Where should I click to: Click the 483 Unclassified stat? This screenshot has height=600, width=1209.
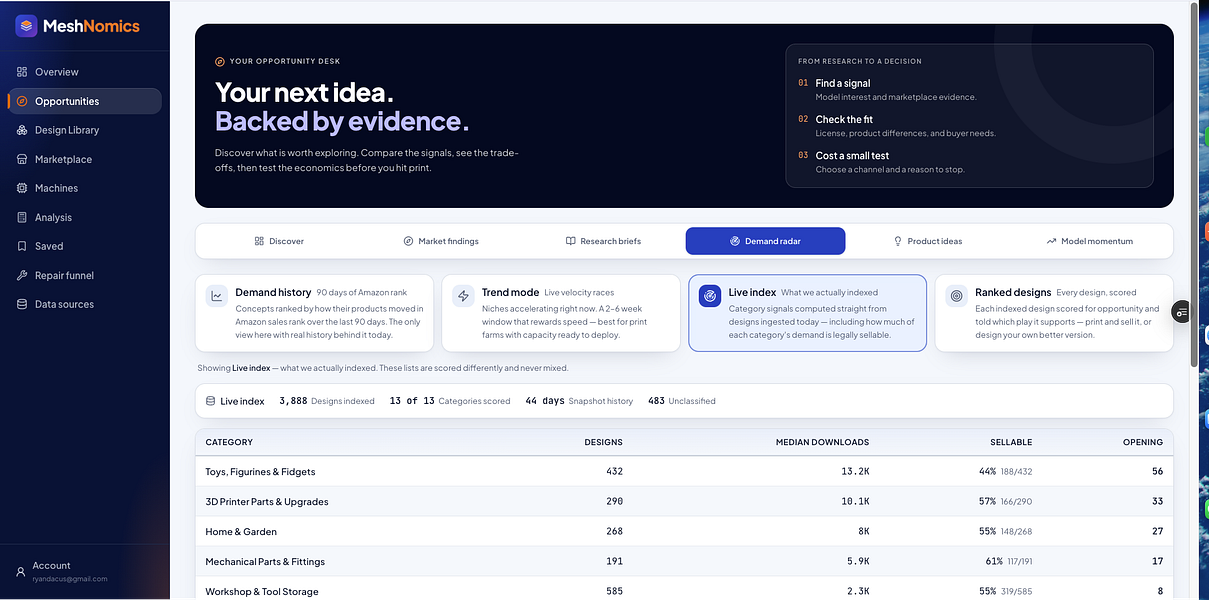681,401
